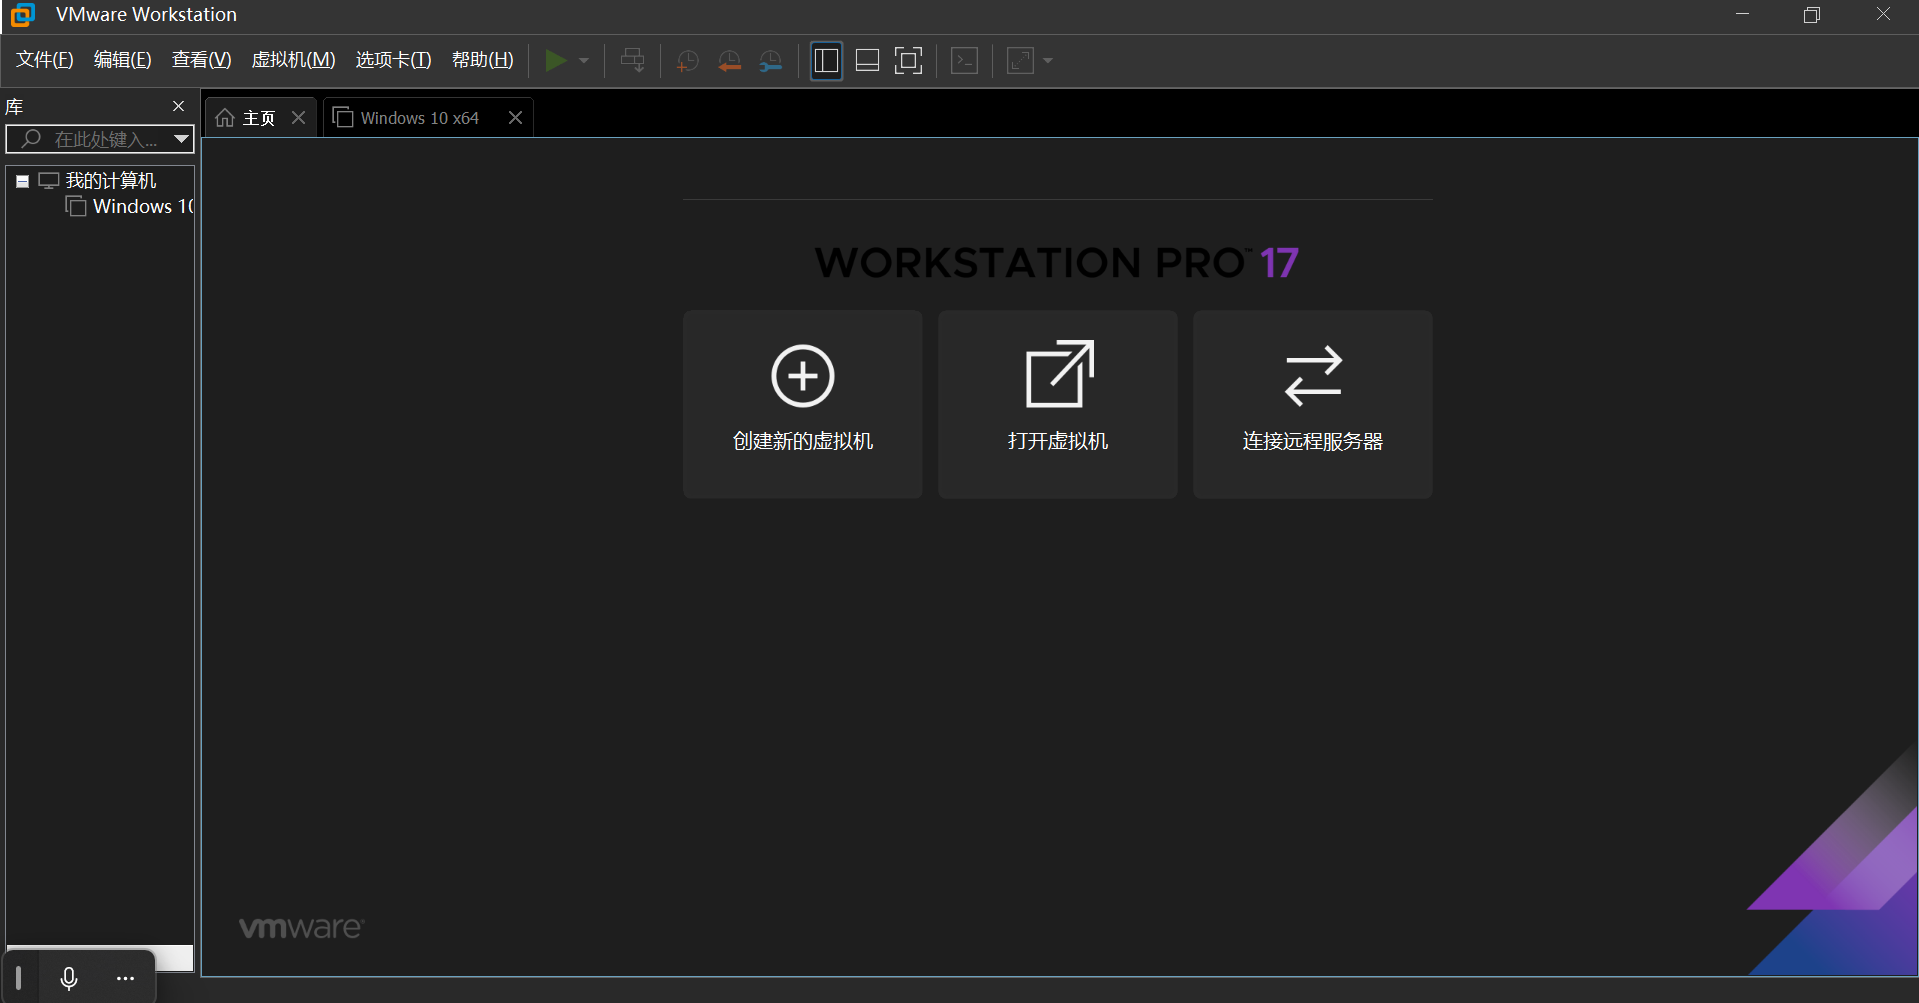Click the Send Ctrl+Alt+Del toolbar icon

(632, 61)
